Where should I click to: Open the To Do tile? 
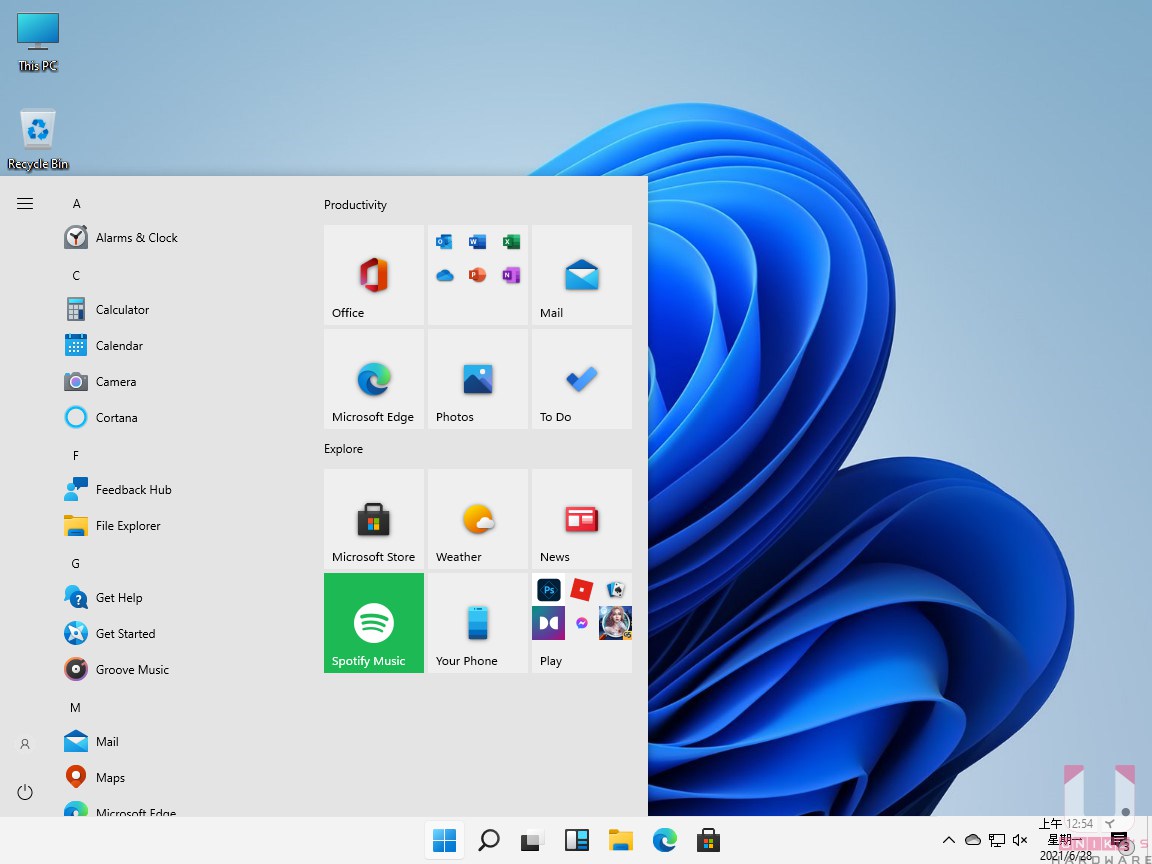point(582,379)
